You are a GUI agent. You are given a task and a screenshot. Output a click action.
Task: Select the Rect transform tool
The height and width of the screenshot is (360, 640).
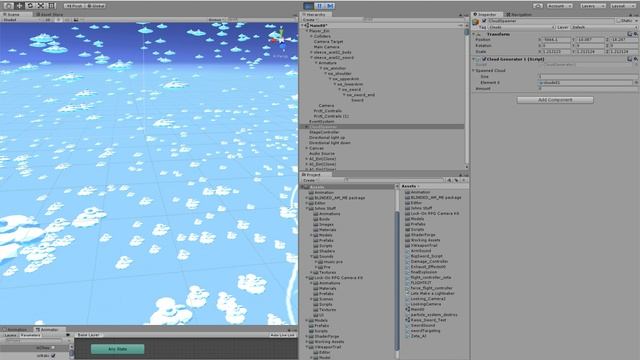point(51,6)
